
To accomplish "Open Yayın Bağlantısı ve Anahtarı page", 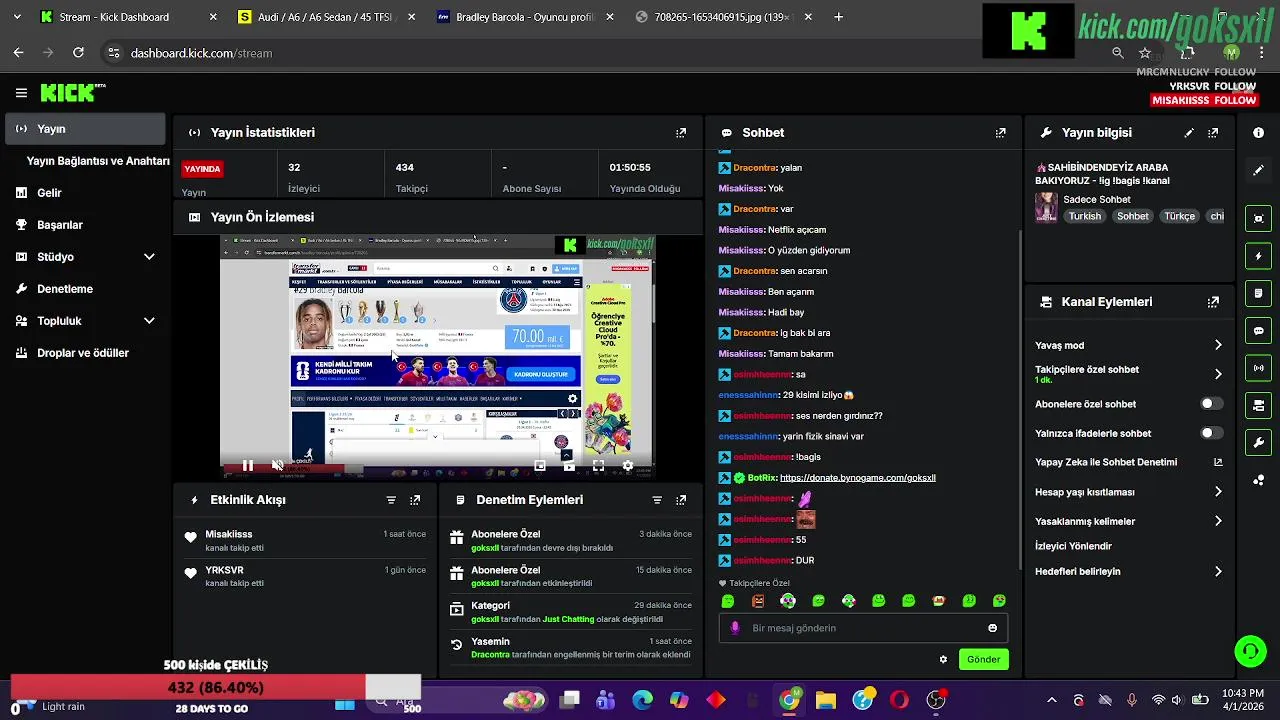I will point(98,161).
